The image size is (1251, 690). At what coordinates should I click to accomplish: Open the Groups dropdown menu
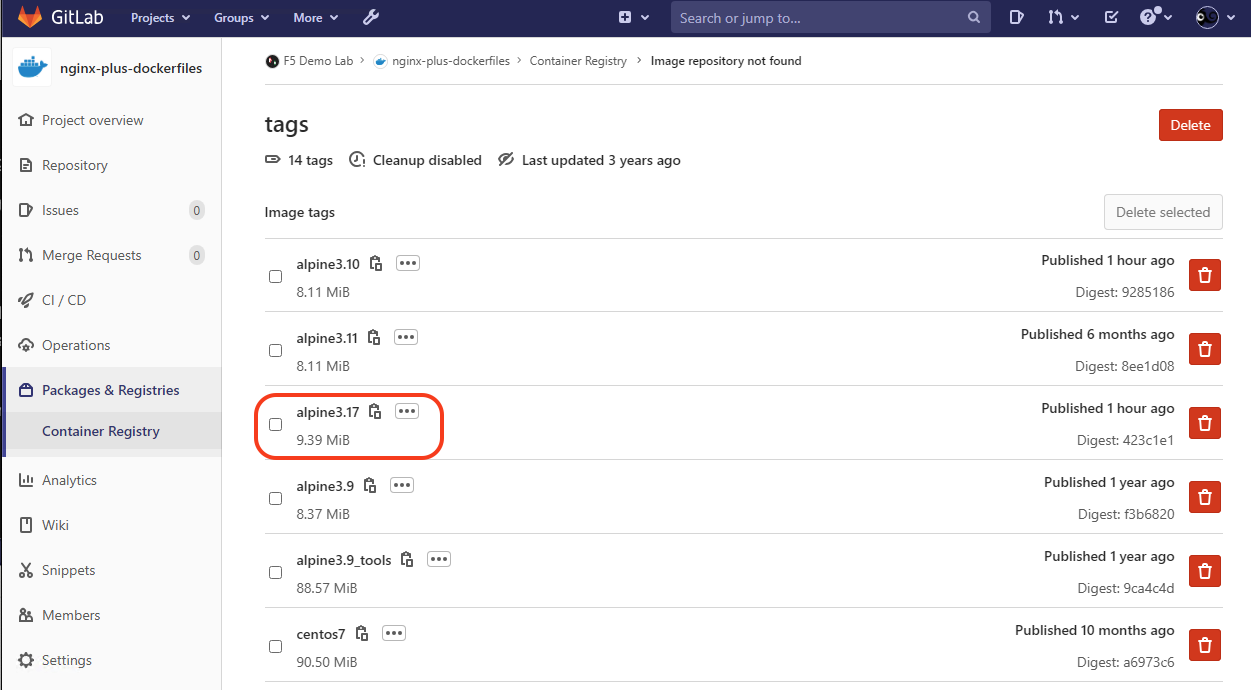(x=241, y=17)
